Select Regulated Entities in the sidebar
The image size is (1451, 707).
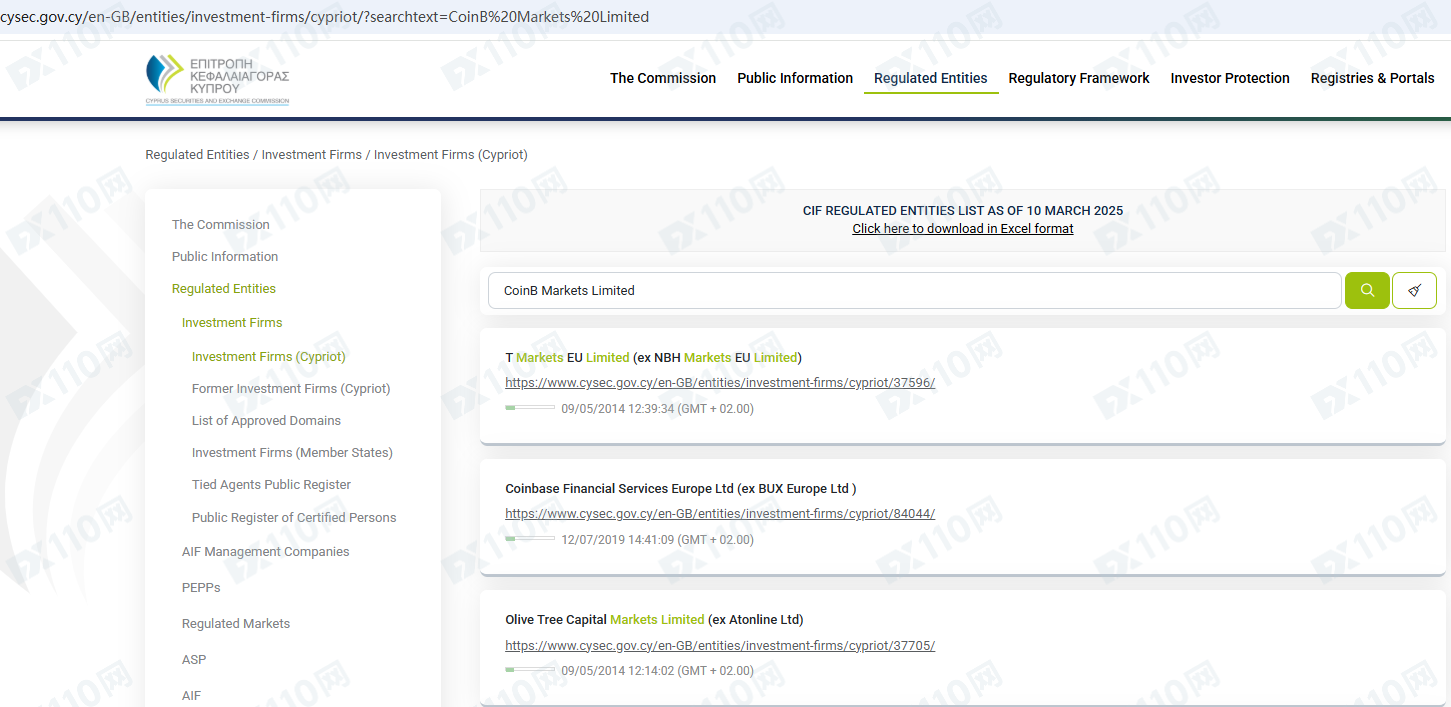[224, 289]
